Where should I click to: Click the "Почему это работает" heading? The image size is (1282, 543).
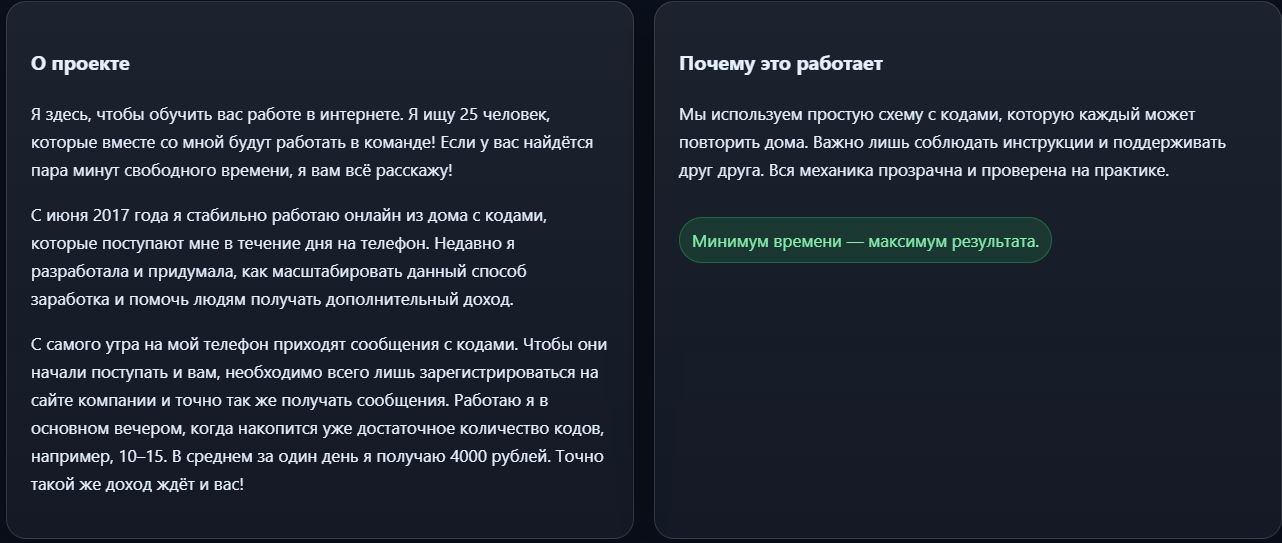click(780, 64)
